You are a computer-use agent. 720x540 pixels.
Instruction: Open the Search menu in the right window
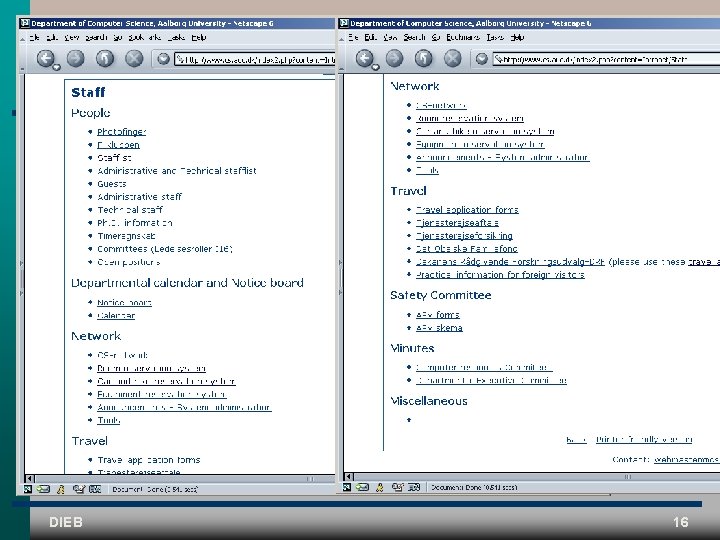(414, 37)
